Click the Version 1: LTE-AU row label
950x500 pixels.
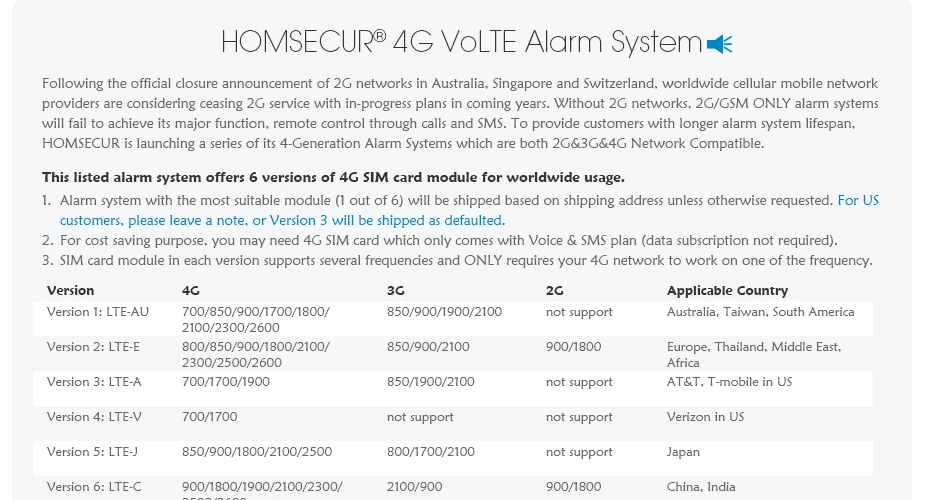point(98,312)
